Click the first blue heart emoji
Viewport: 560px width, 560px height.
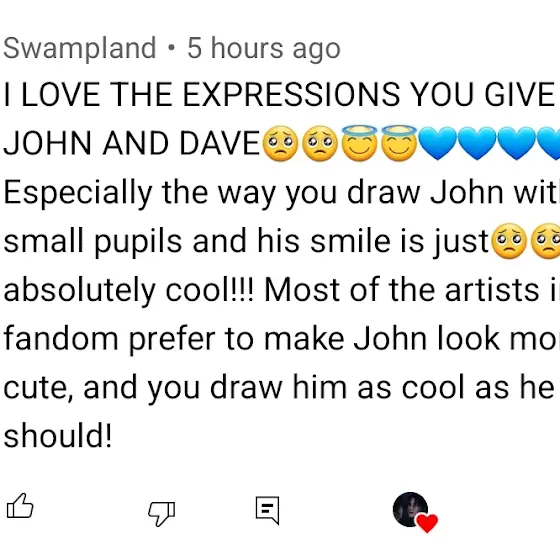click(x=438, y=144)
